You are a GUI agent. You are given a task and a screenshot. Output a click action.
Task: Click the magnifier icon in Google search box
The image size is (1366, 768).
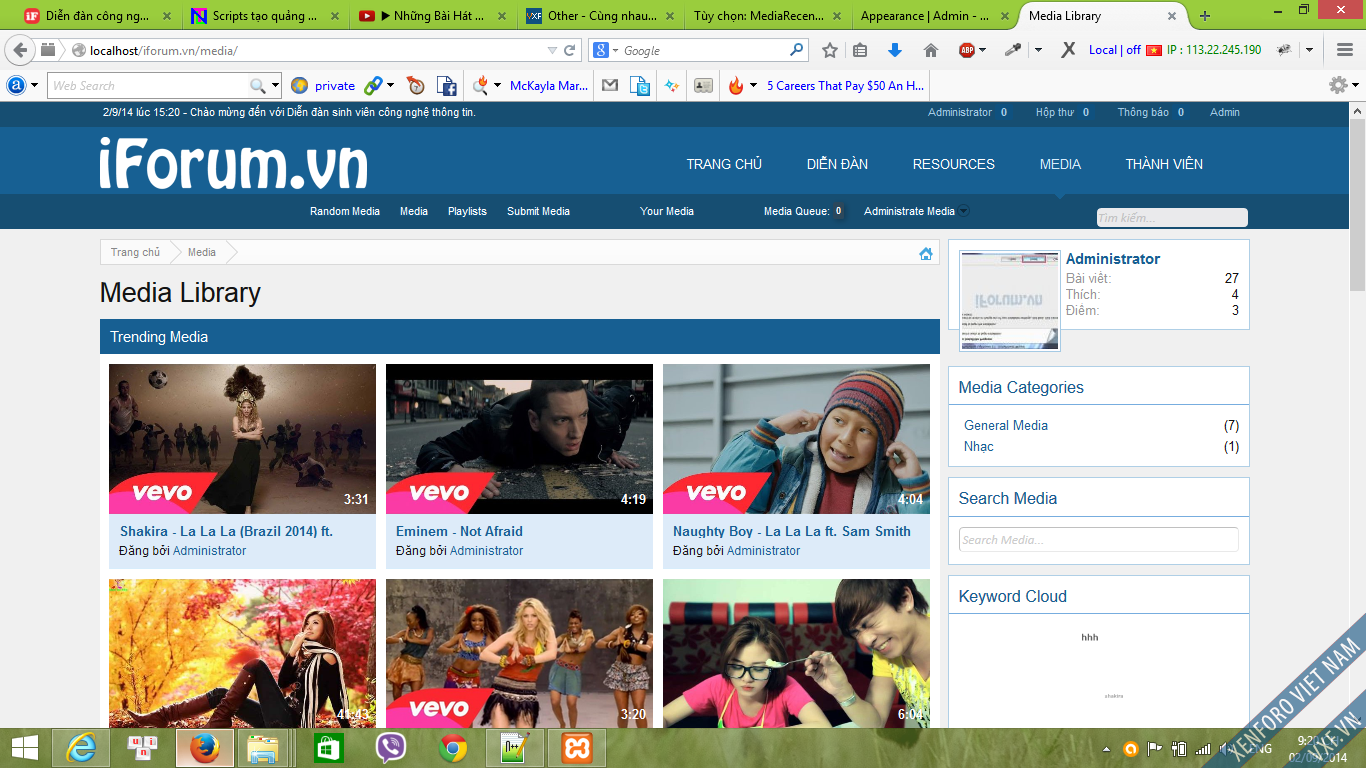(x=797, y=49)
